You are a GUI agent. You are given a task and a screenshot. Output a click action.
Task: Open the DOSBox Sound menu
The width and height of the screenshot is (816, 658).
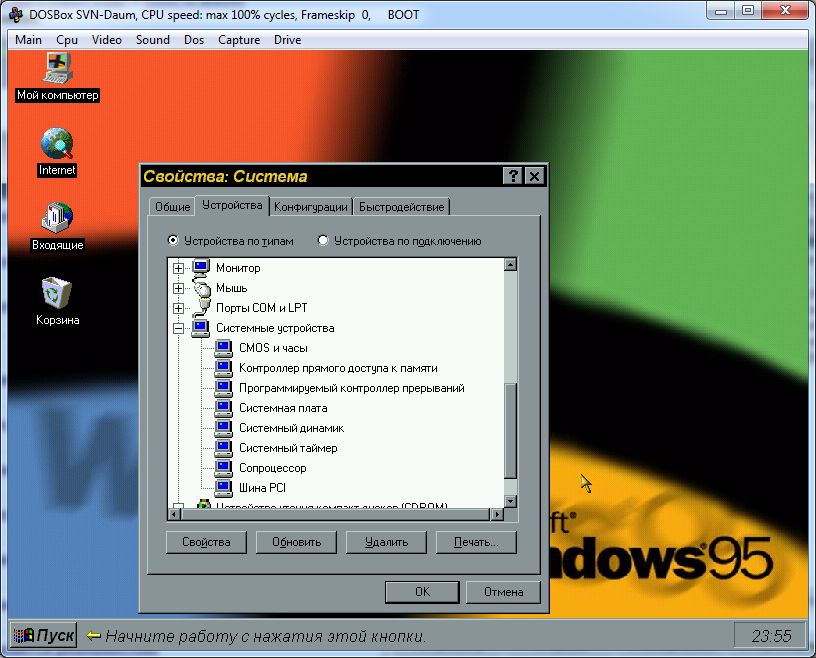152,40
